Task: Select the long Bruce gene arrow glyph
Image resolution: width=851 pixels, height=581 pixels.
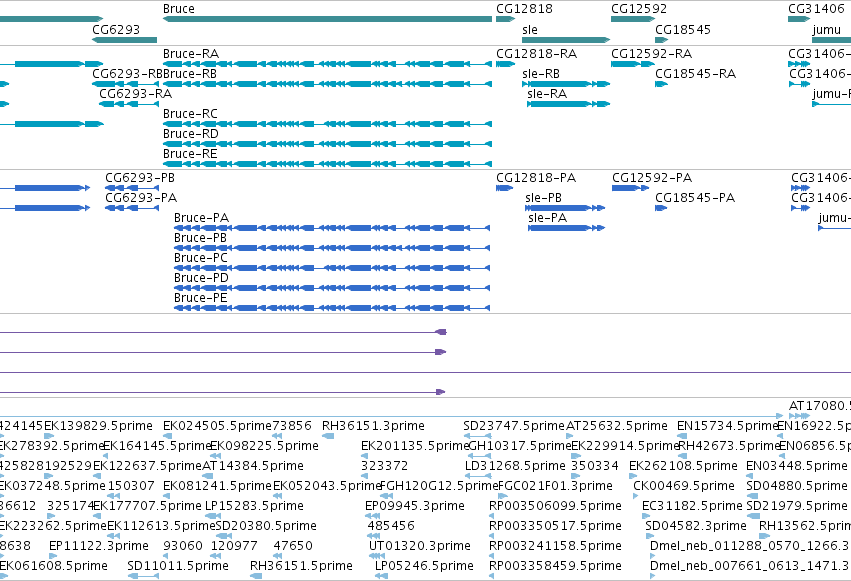Action: tap(327, 19)
